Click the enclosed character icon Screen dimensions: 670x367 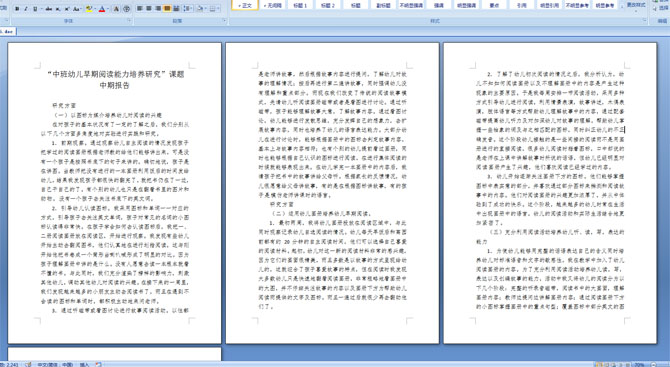tap(127, 9)
